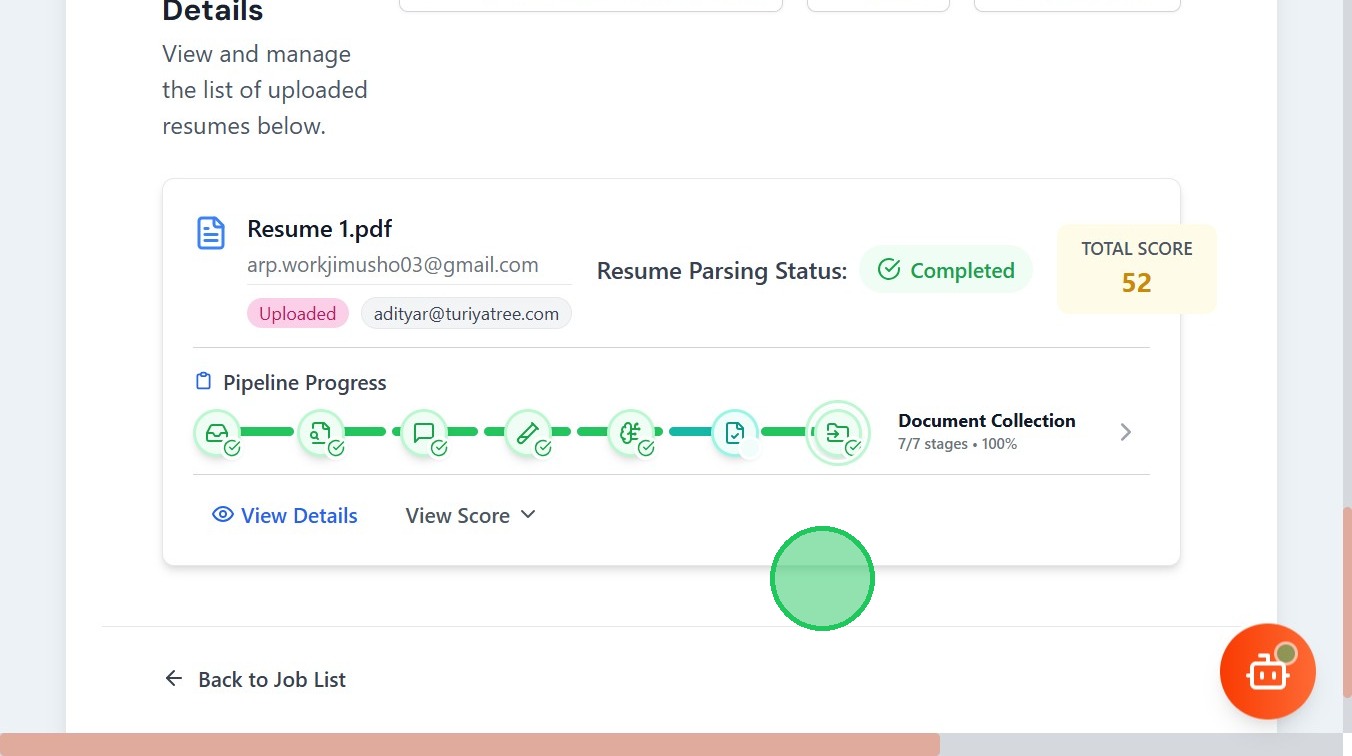Open the View Details link
Screen dimensions: 1352x756
(x=298, y=515)
